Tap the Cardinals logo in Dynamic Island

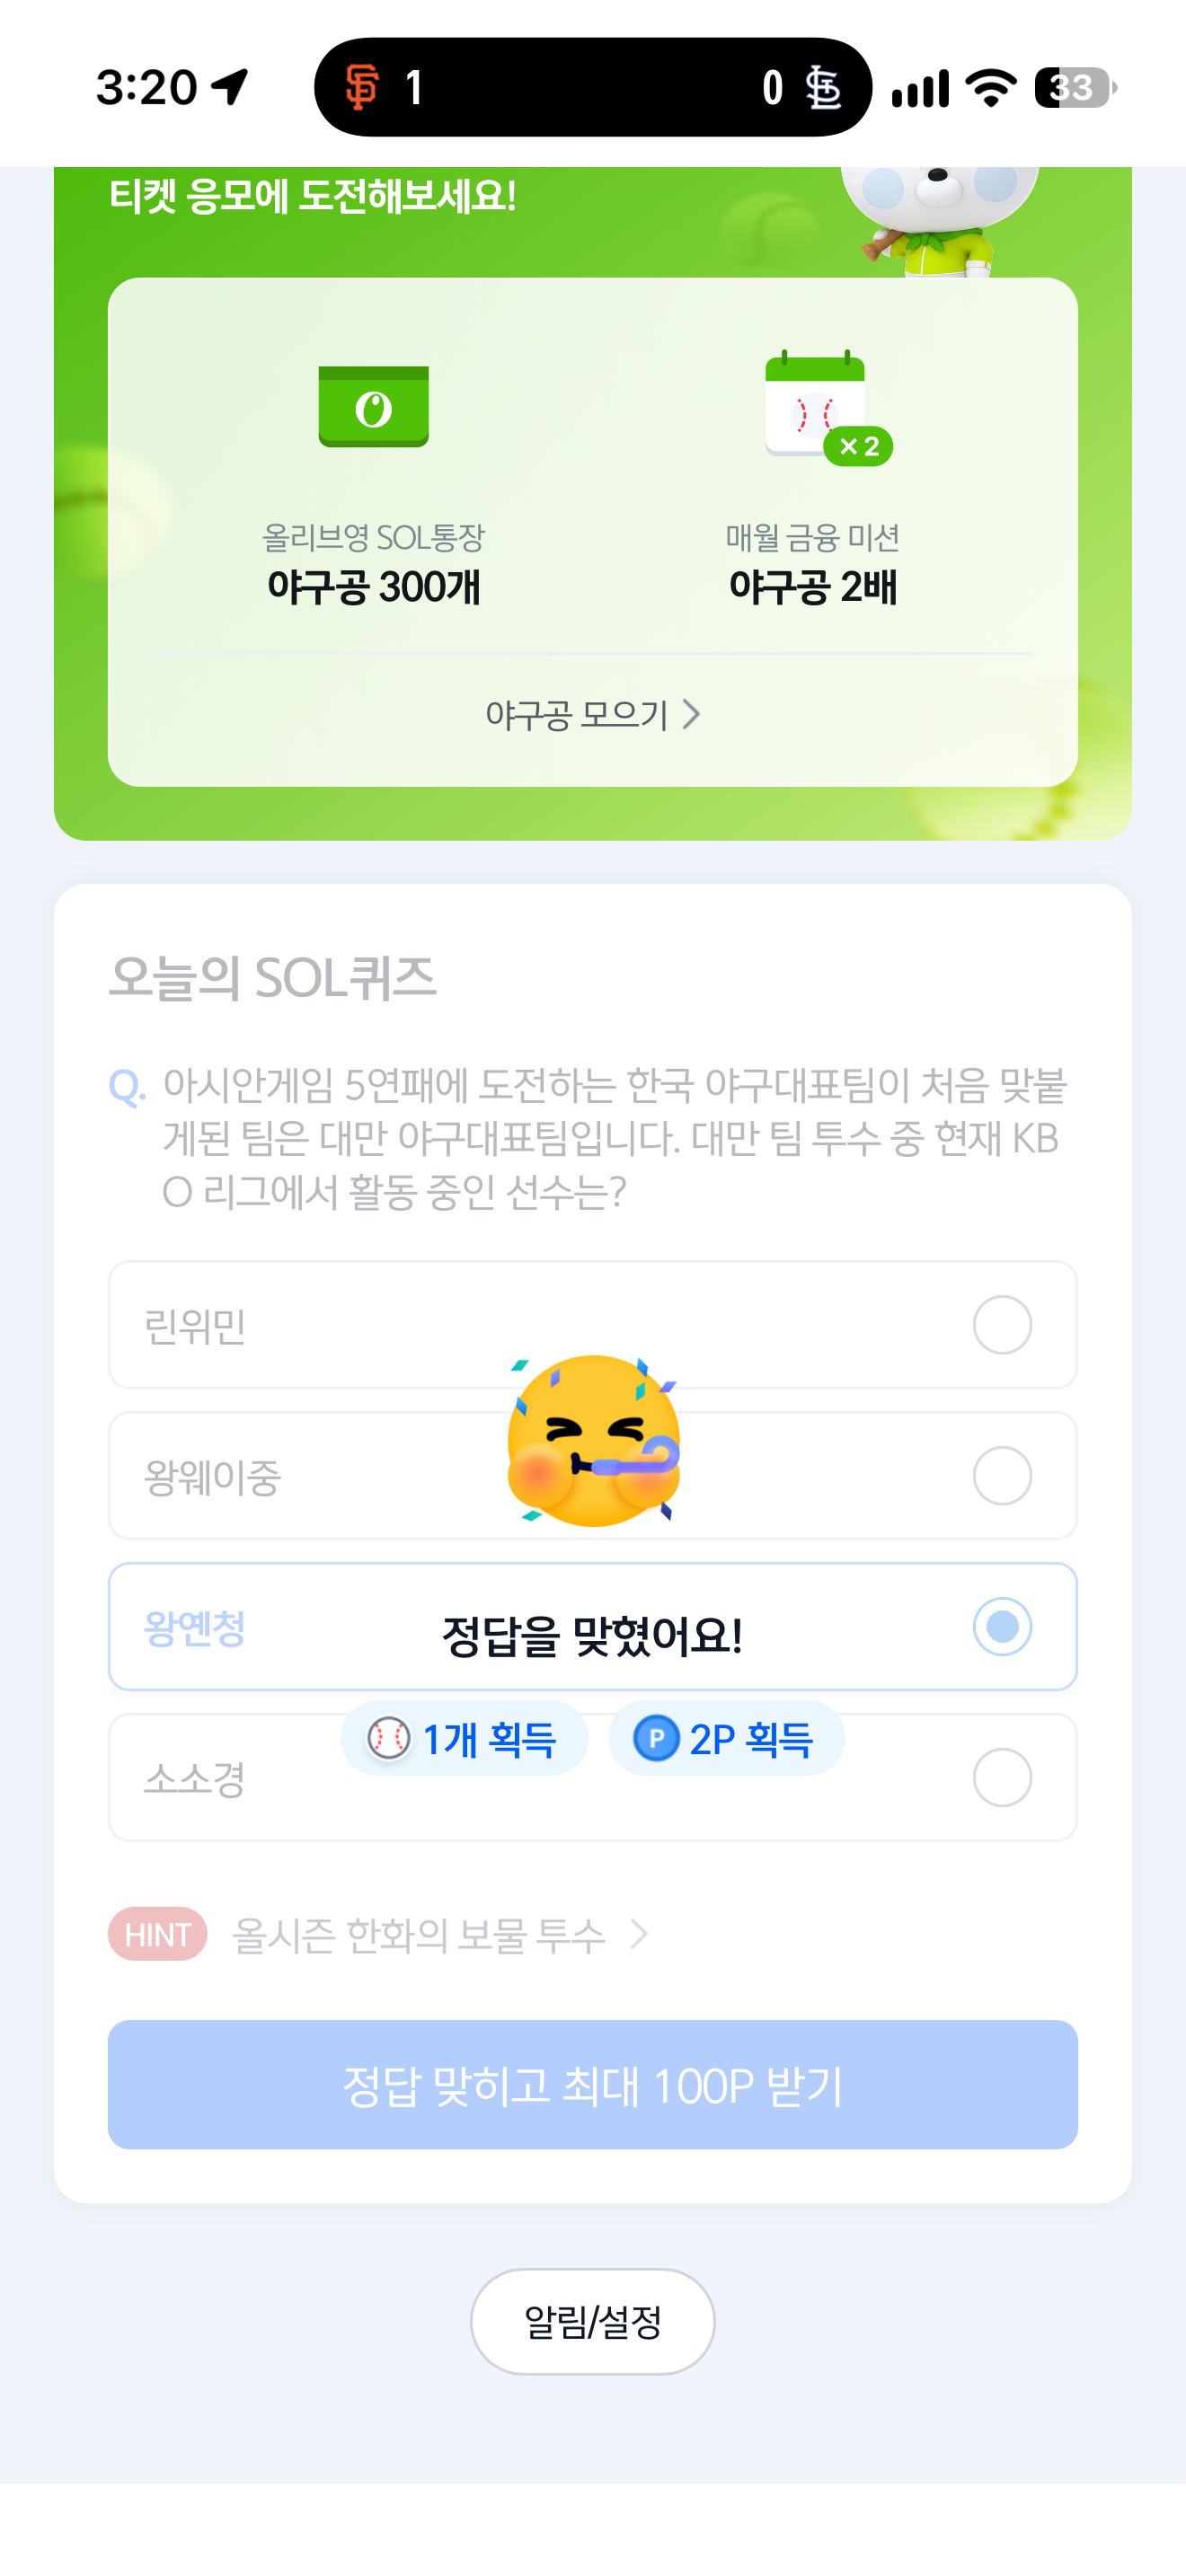[824, 87]
